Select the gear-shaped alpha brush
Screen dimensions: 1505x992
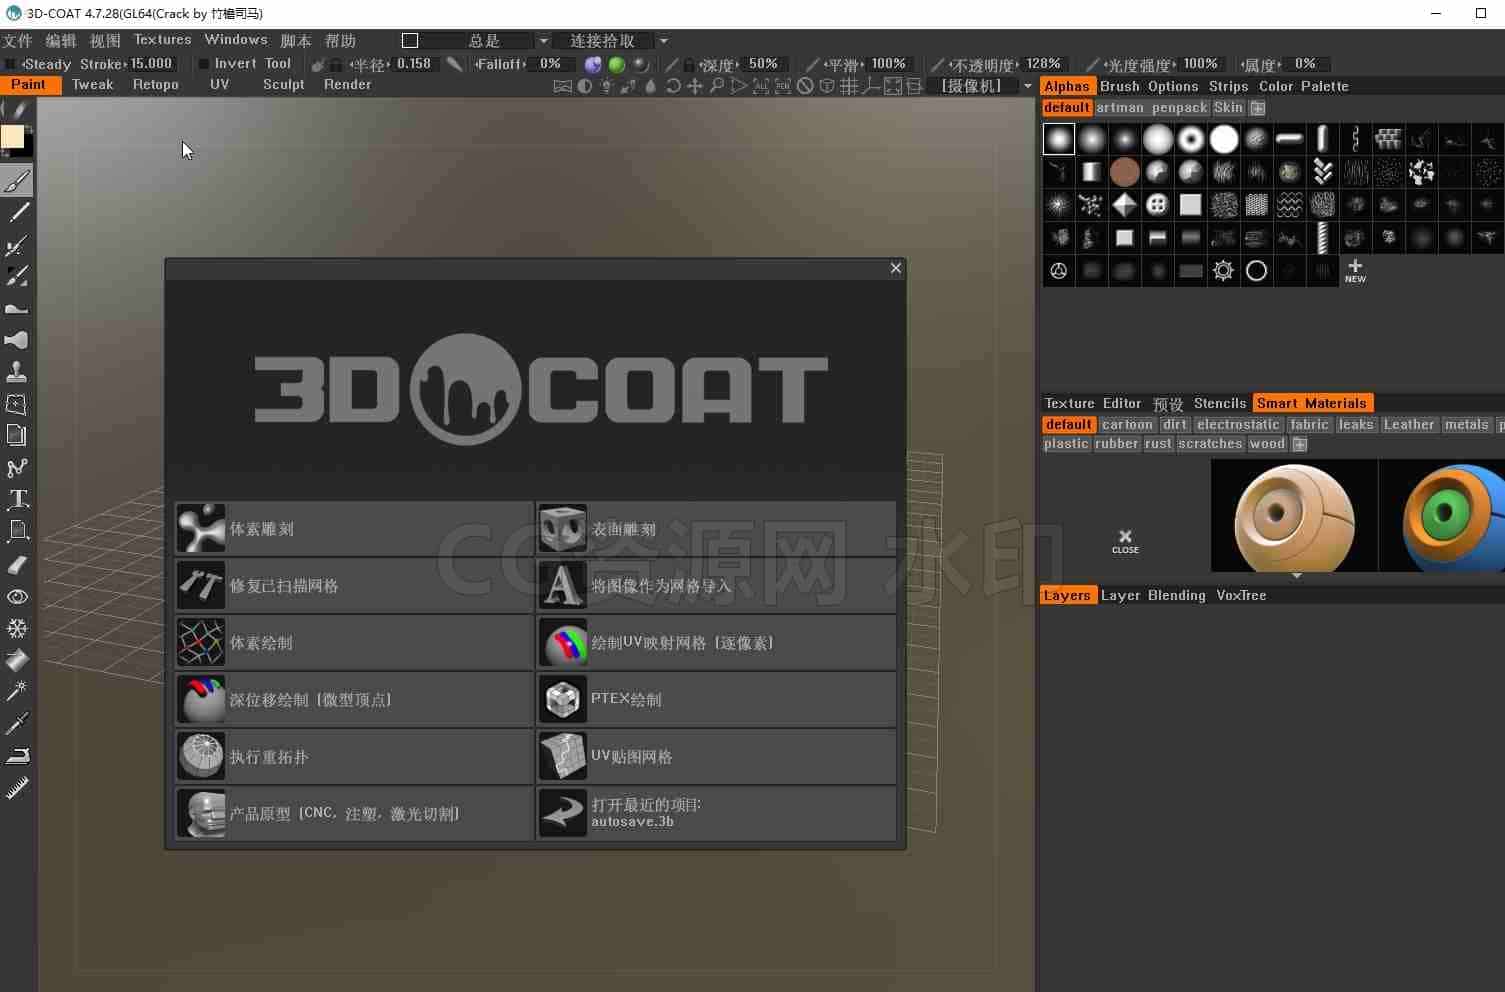click(1223, 271)
